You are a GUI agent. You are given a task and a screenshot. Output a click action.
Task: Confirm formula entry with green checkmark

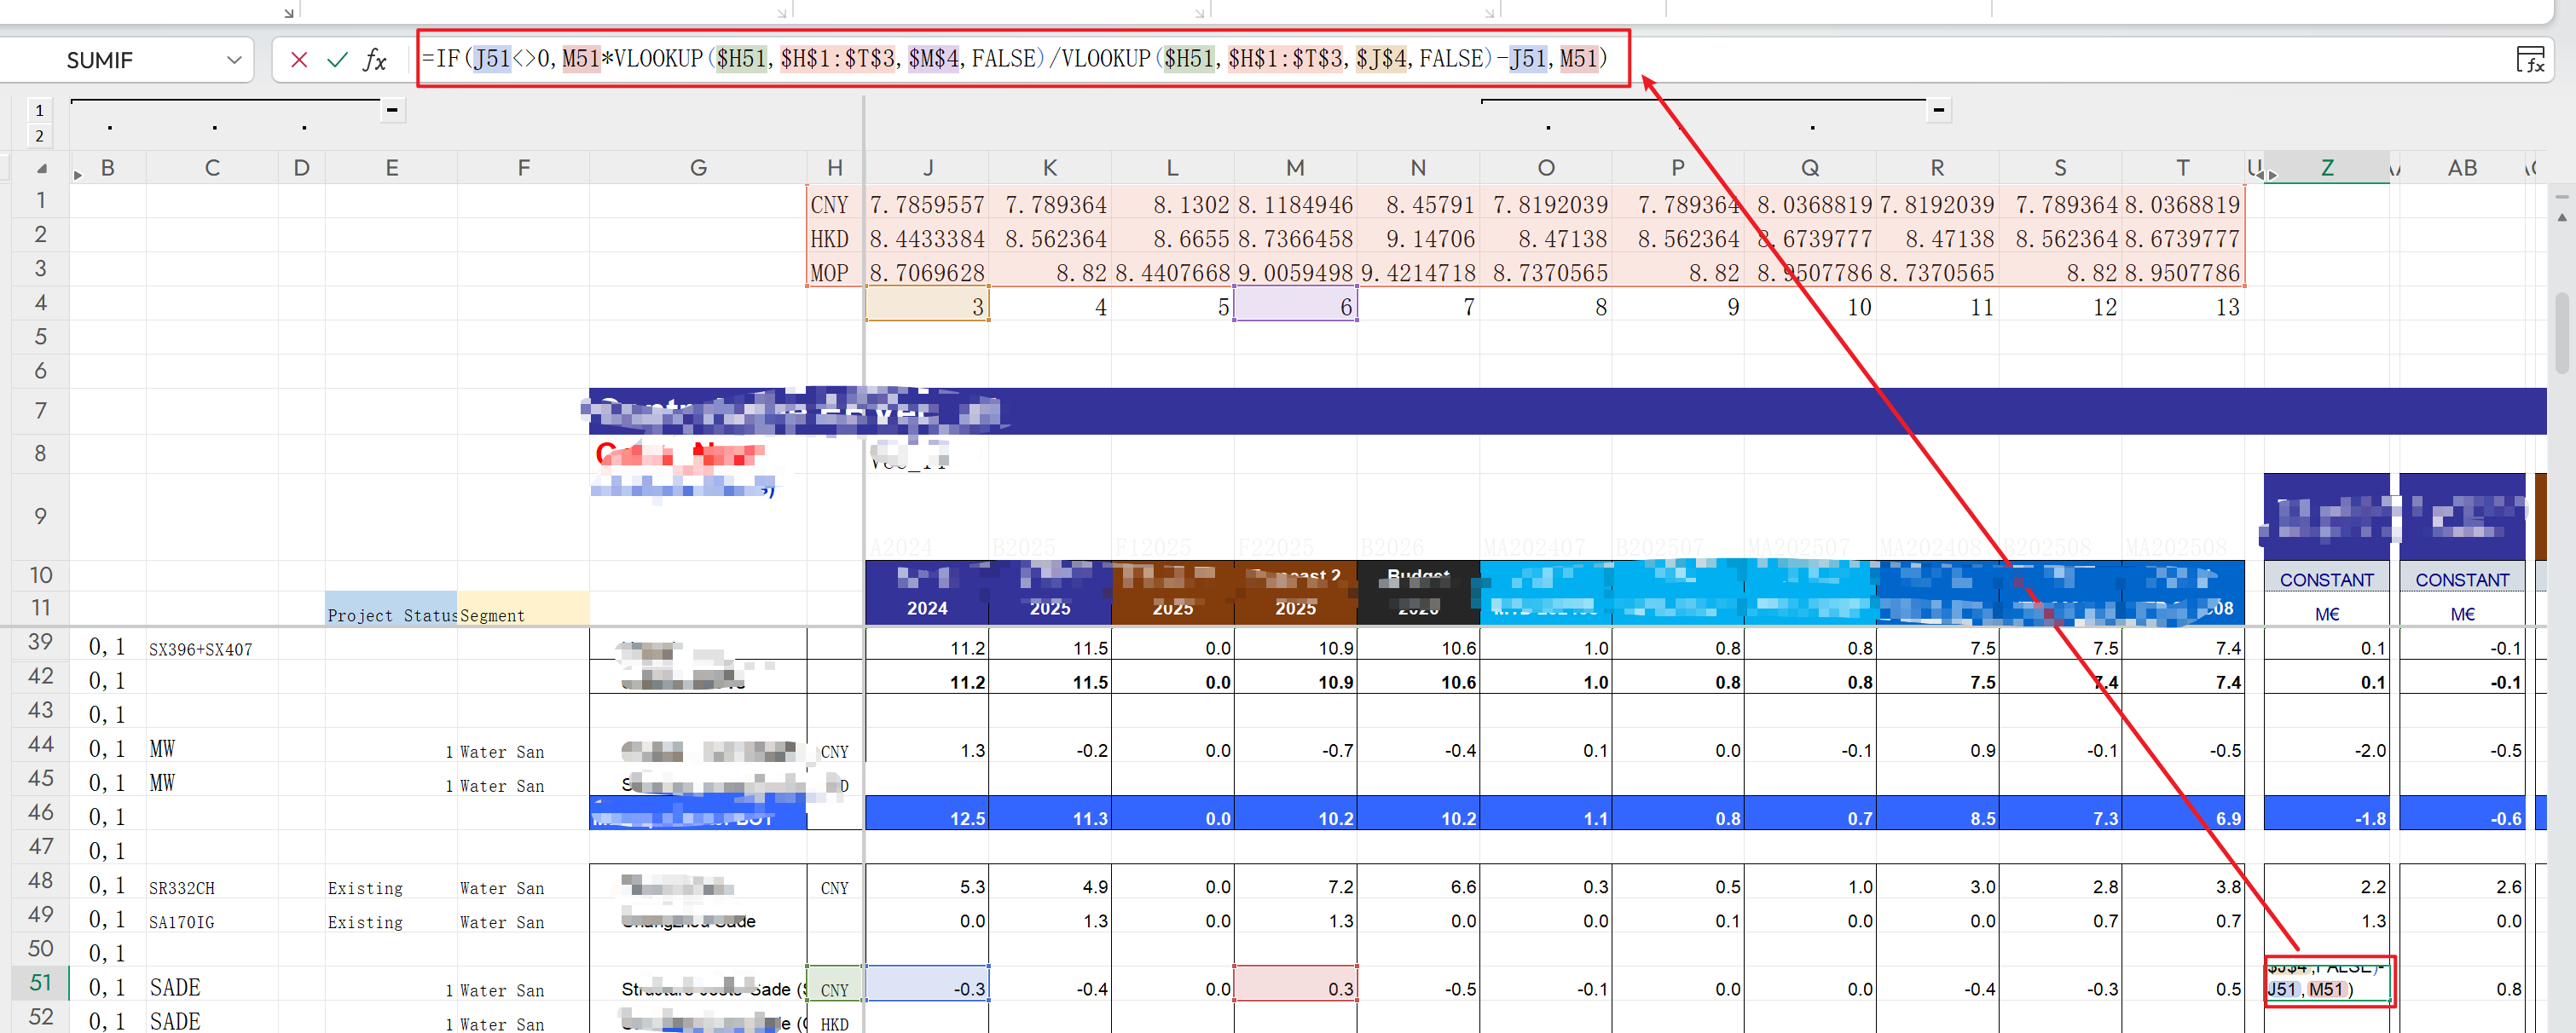click(337, 60)
